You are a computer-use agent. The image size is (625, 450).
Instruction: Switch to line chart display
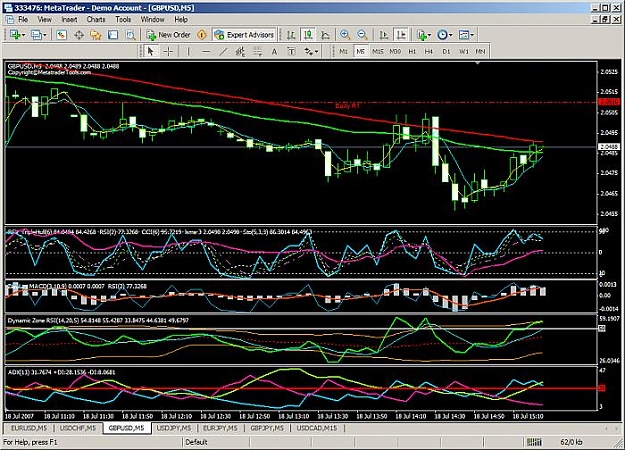(326, 35)
